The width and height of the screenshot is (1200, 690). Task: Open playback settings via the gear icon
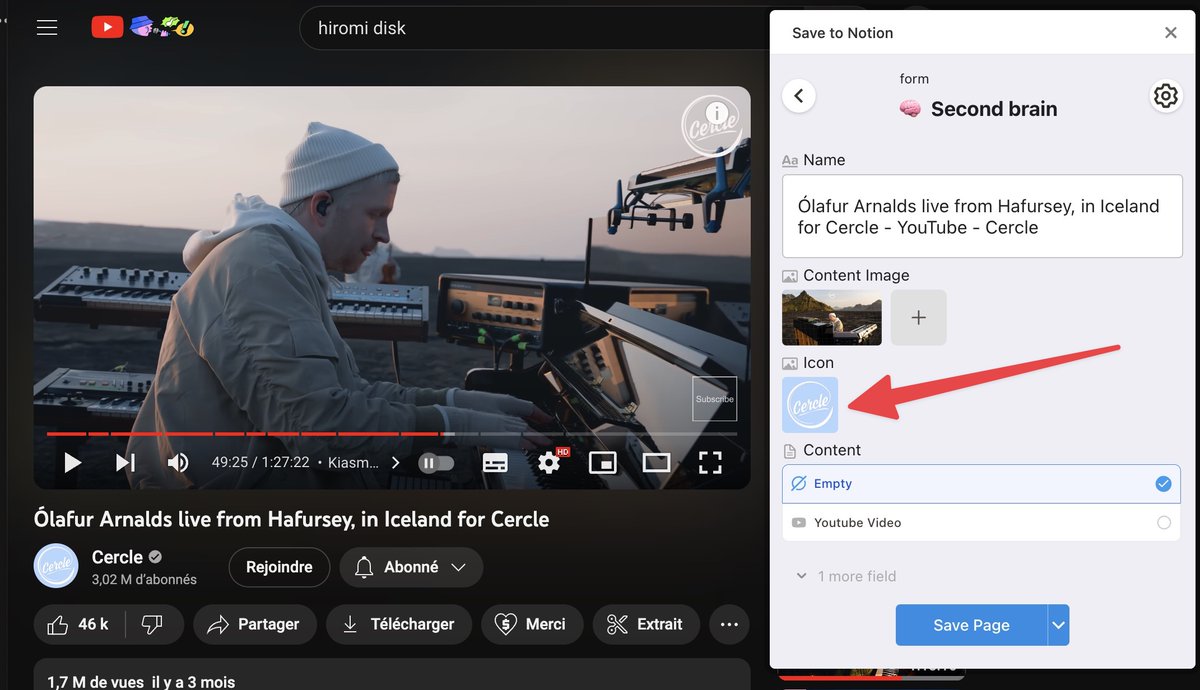tap(547, 462)
